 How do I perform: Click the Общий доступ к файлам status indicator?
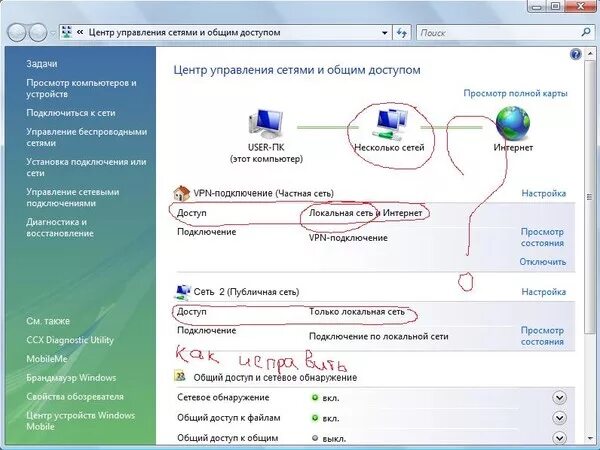[x=315, y=417]
